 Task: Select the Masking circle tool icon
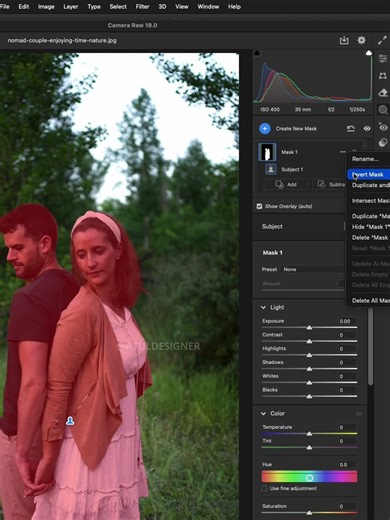point(383,110)
